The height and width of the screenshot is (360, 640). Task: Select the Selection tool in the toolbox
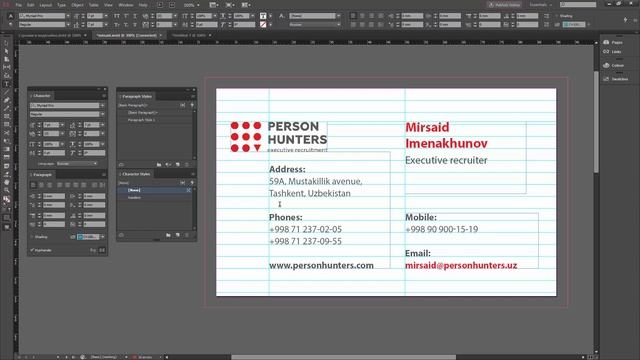pos(6,43)
